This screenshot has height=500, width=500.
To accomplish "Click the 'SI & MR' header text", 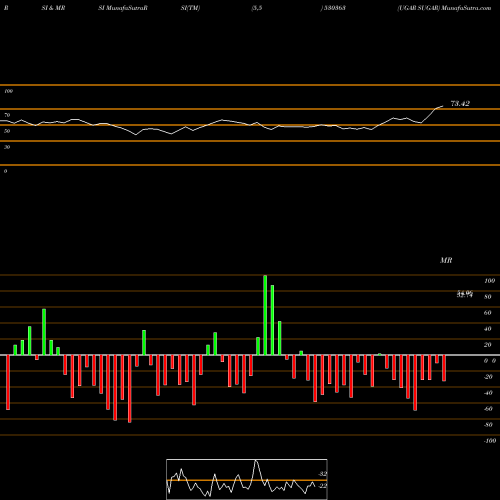I will coord(53,8).
